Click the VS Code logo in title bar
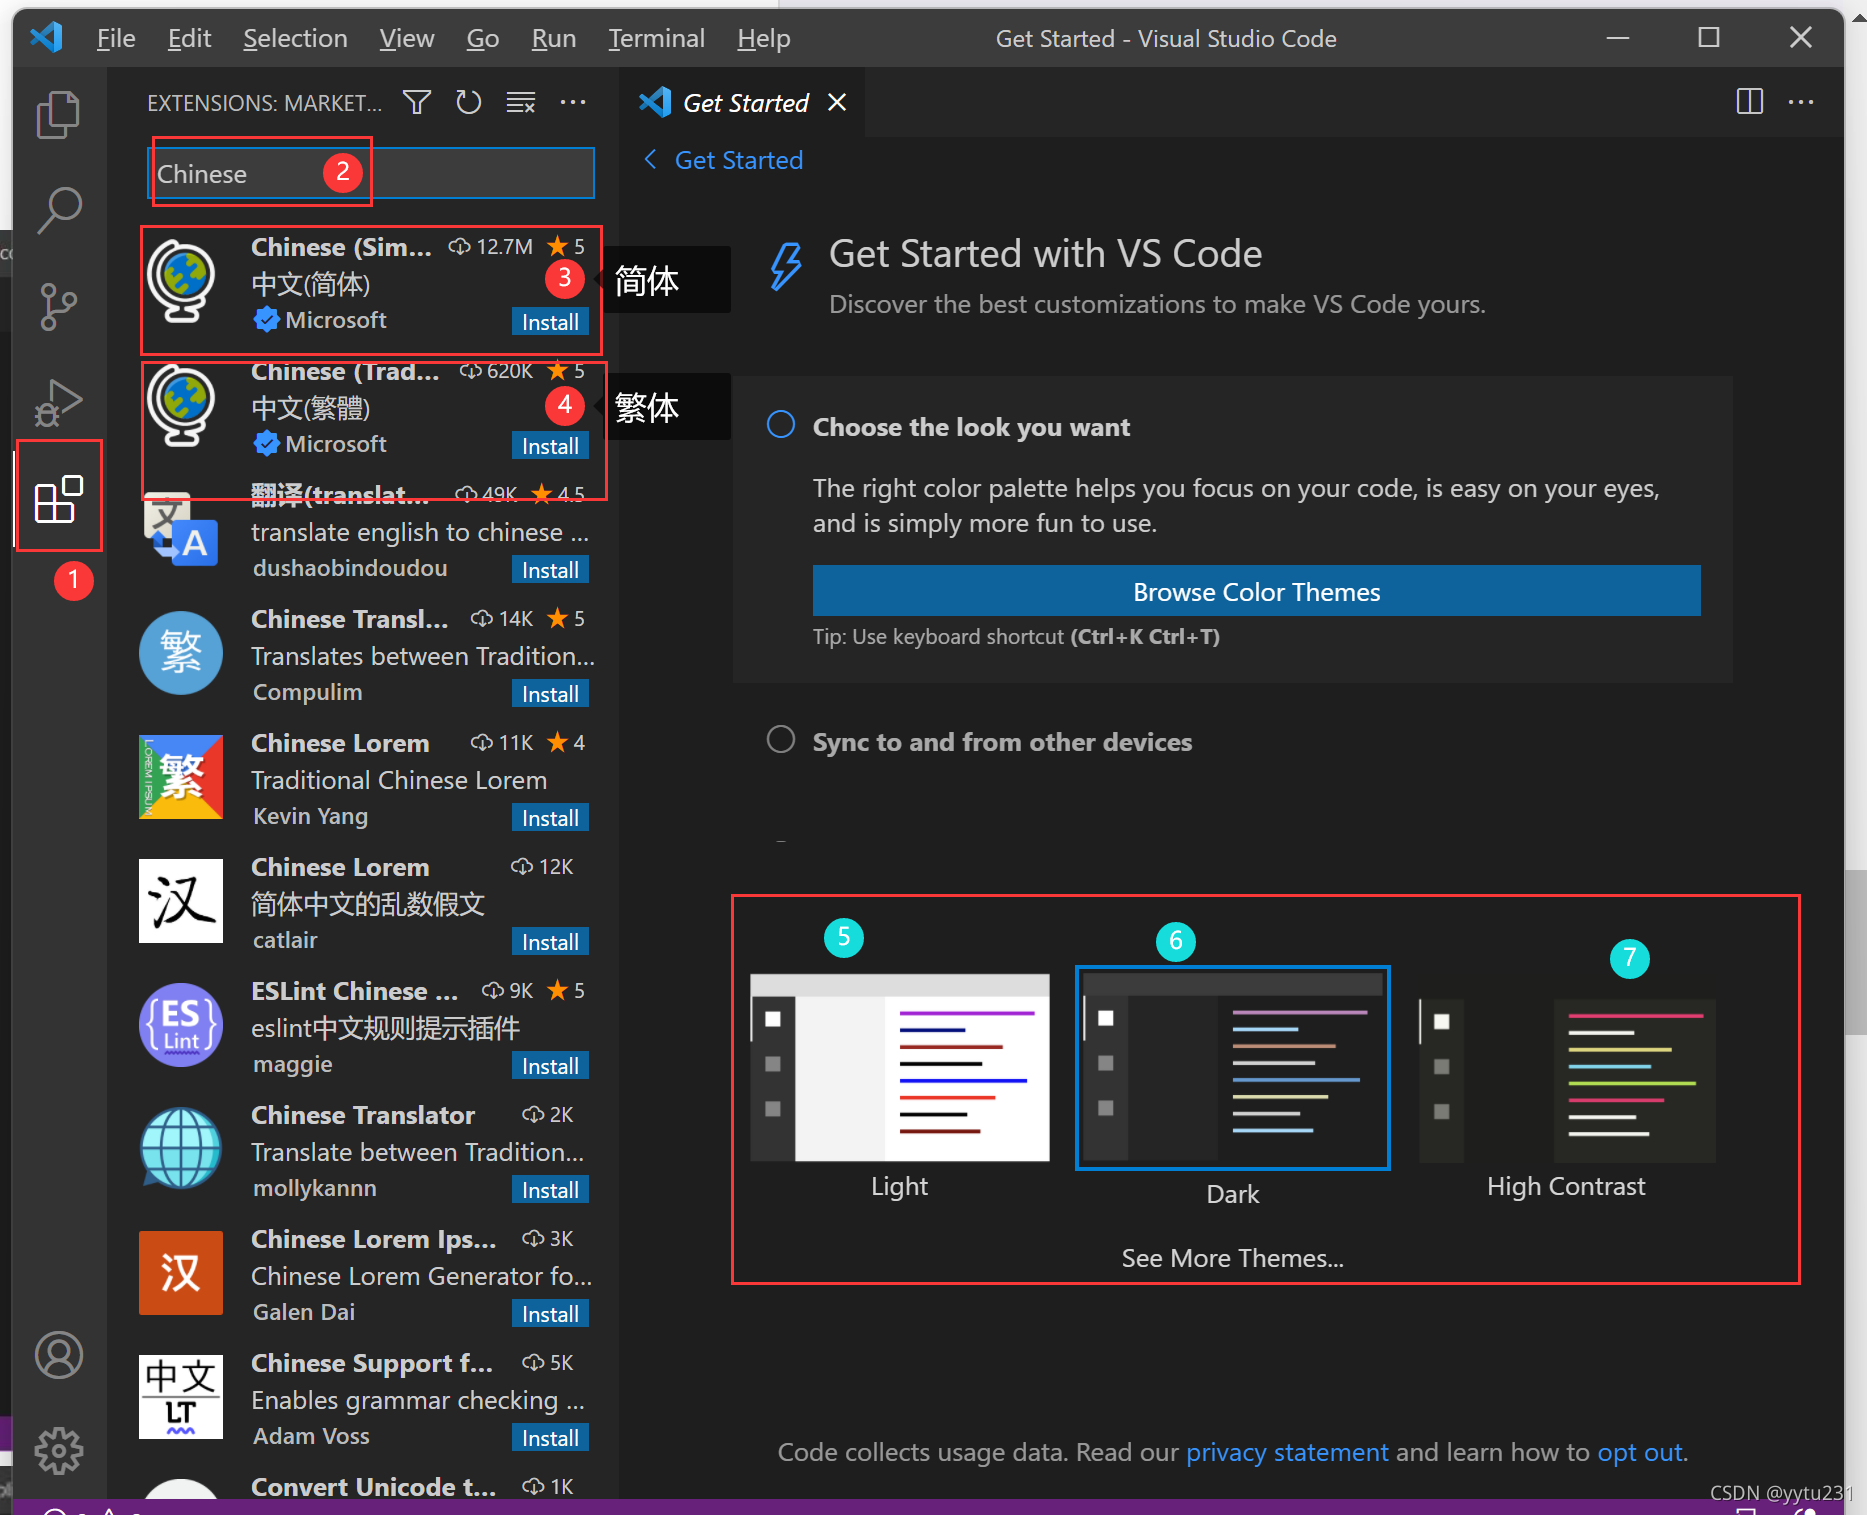 coord(47,38)
